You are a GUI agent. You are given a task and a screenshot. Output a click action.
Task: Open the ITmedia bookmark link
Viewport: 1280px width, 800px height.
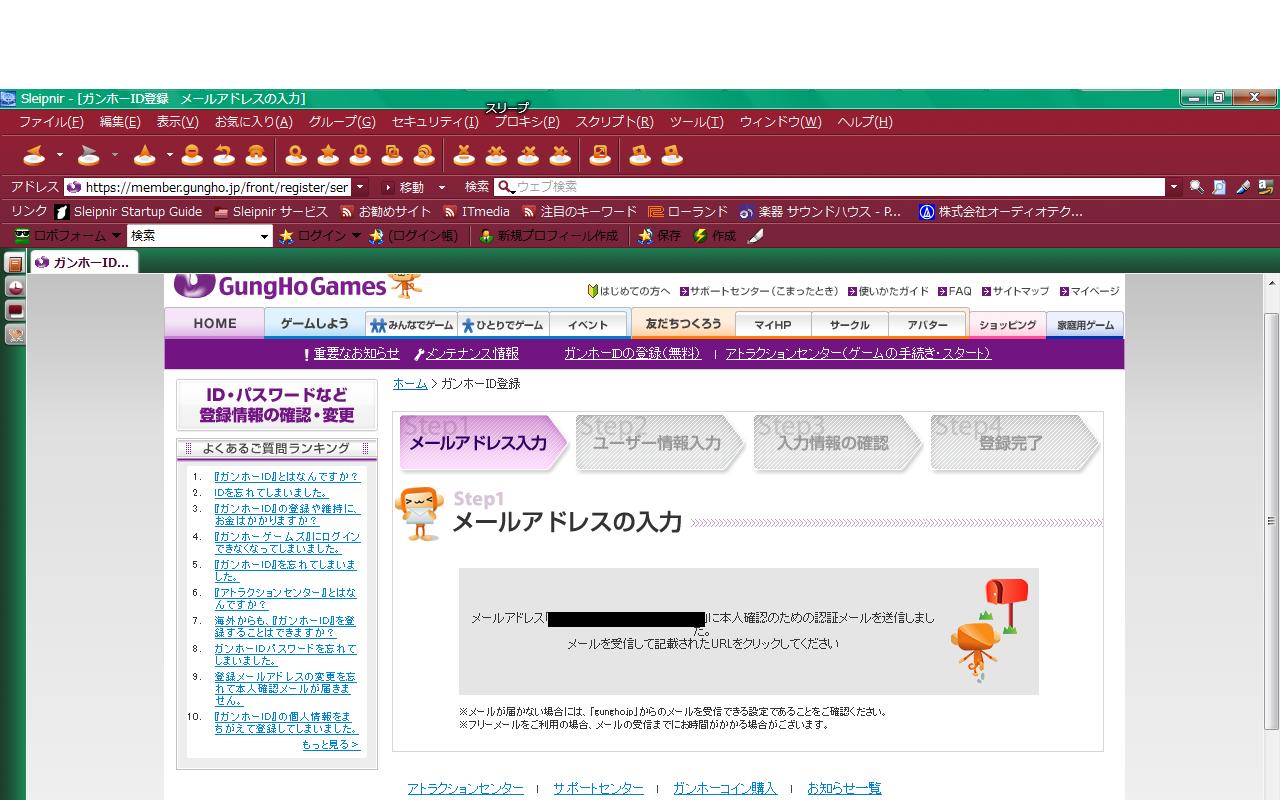476,212
